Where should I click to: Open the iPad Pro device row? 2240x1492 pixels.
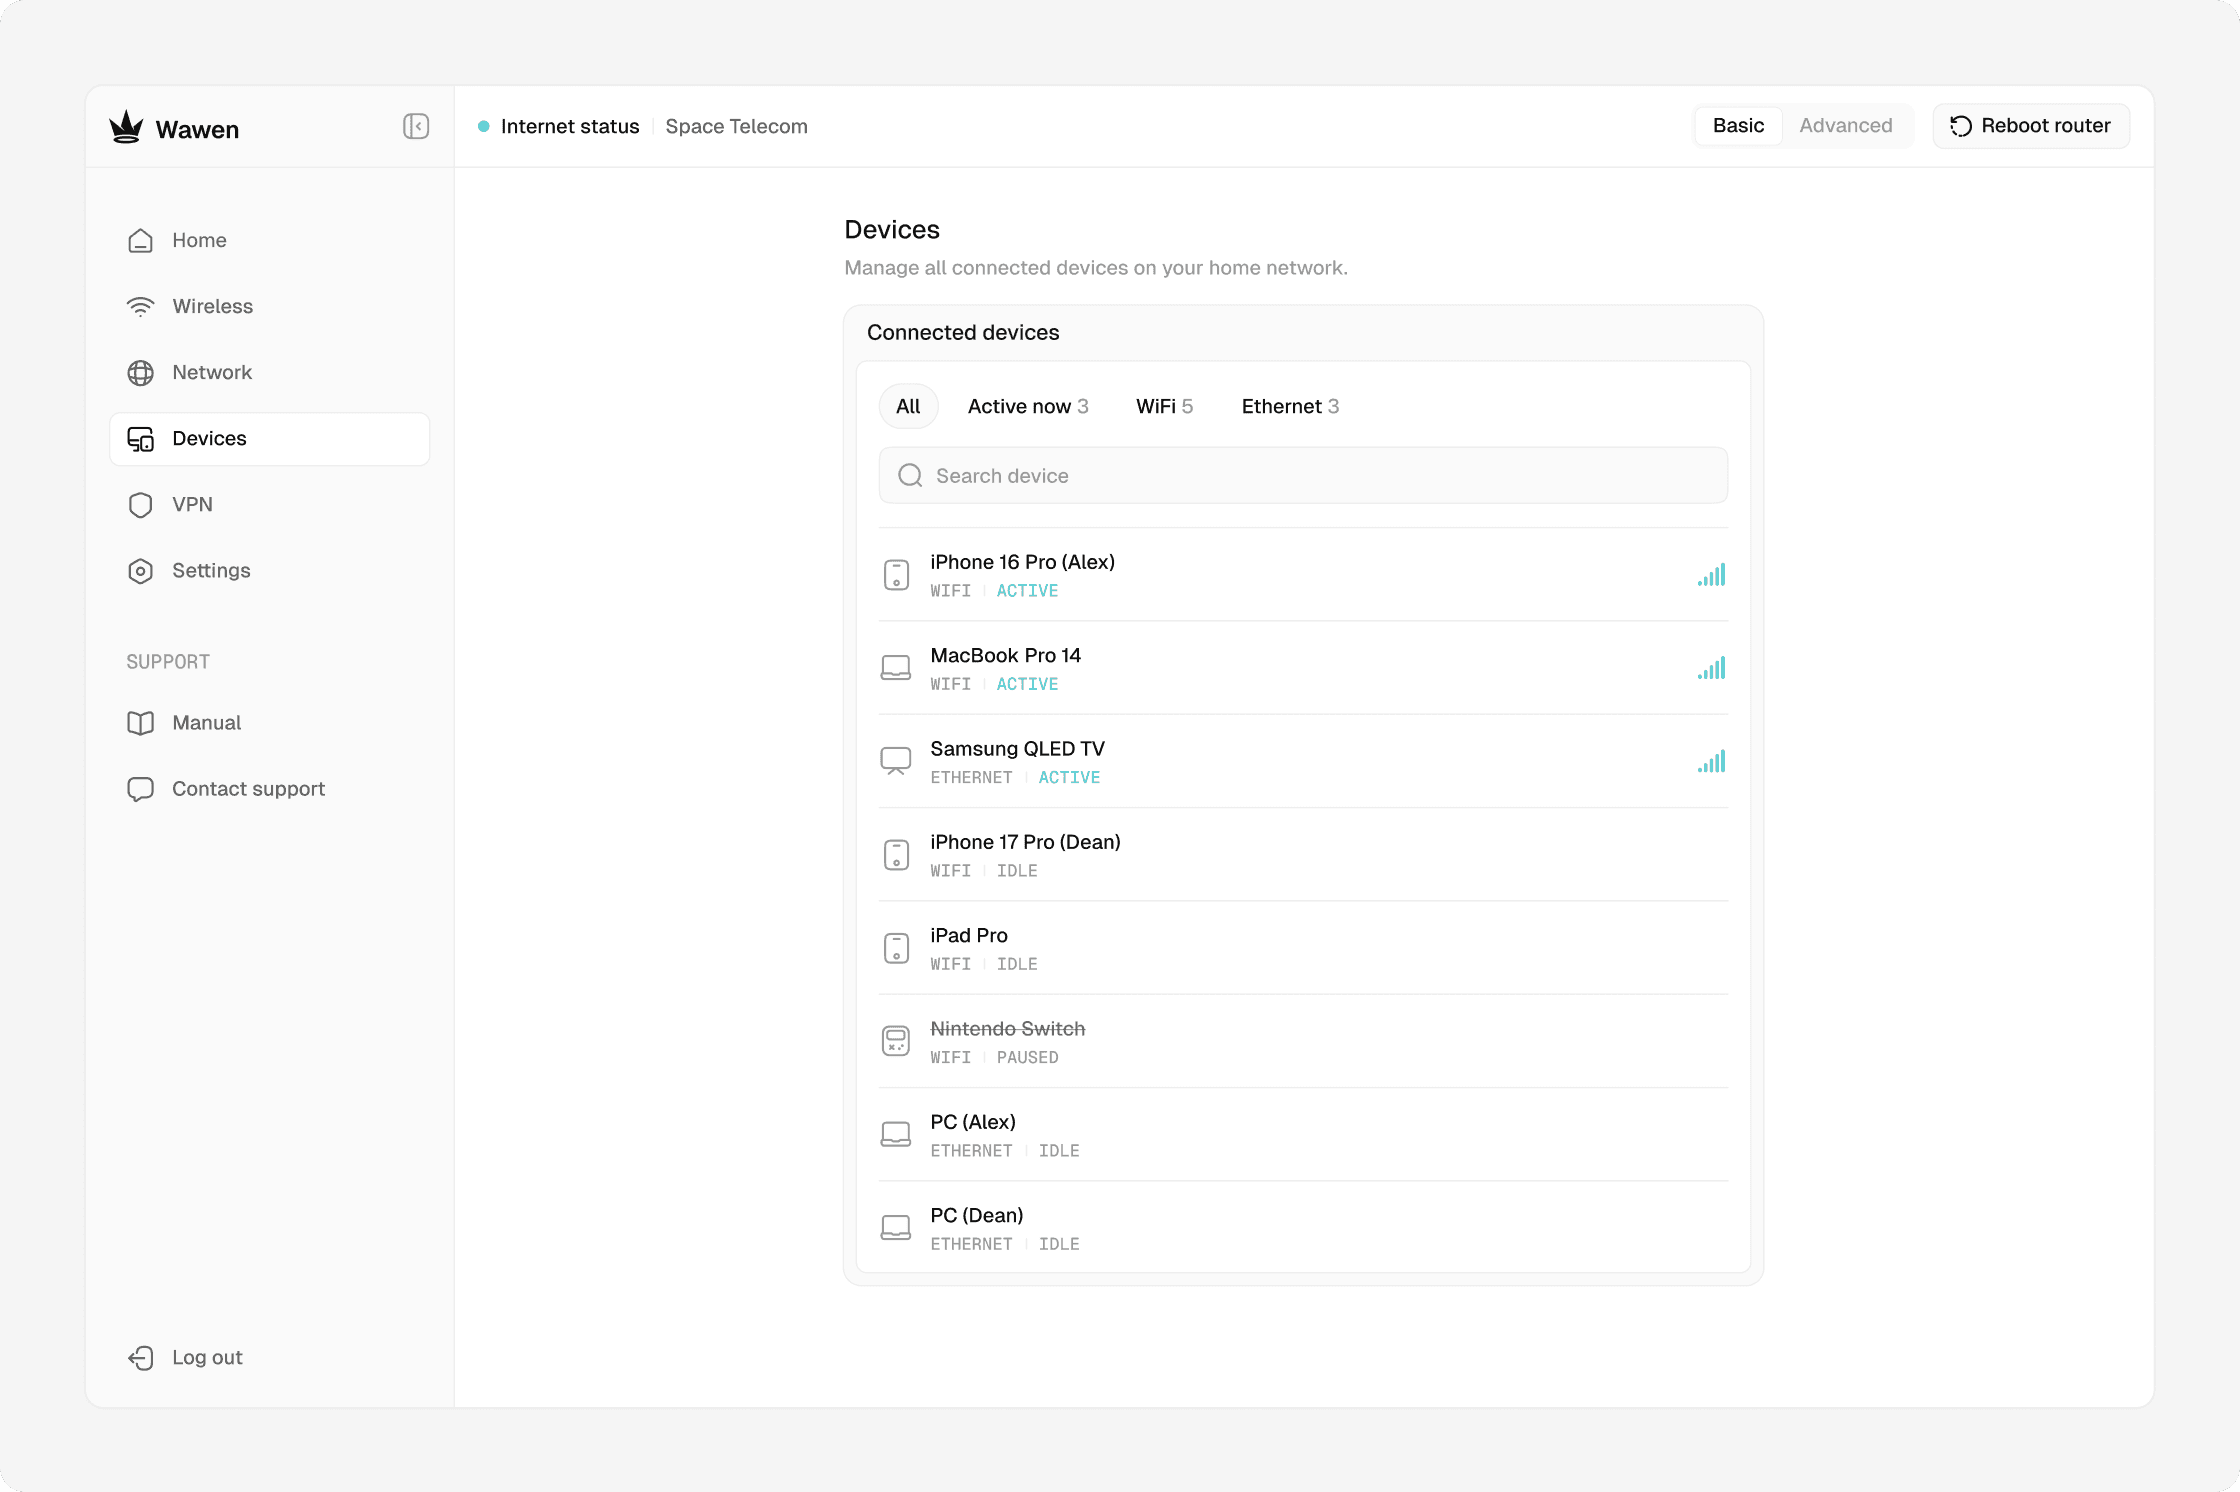pos(1302,948)
